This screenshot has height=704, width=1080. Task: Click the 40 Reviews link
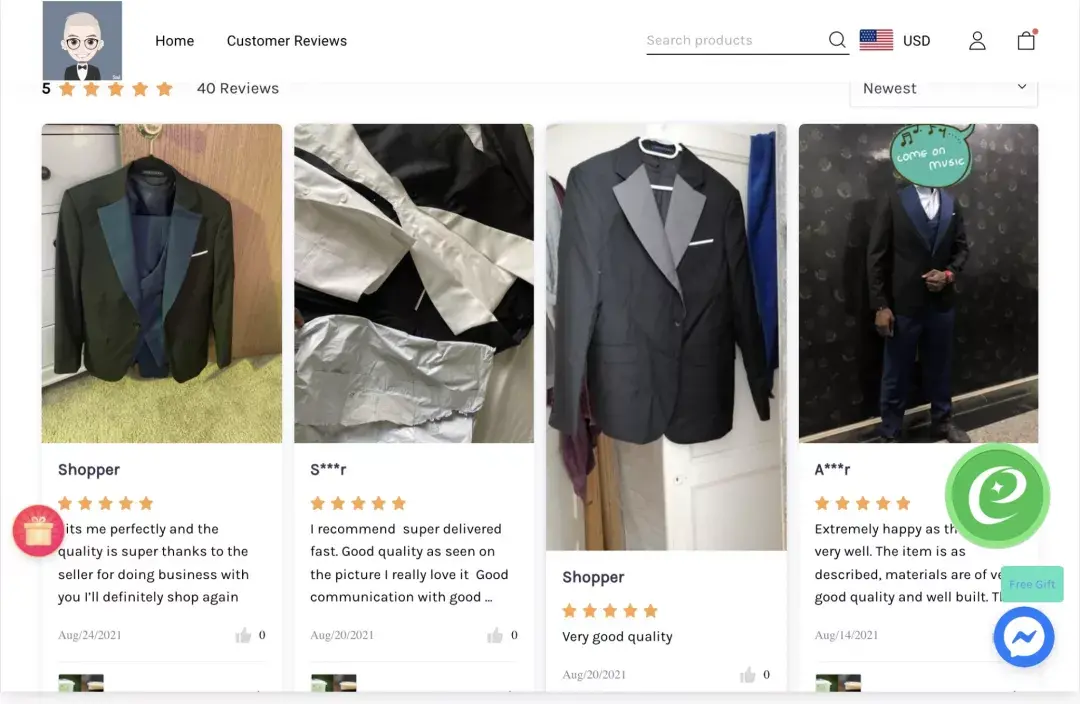point(237,88)
